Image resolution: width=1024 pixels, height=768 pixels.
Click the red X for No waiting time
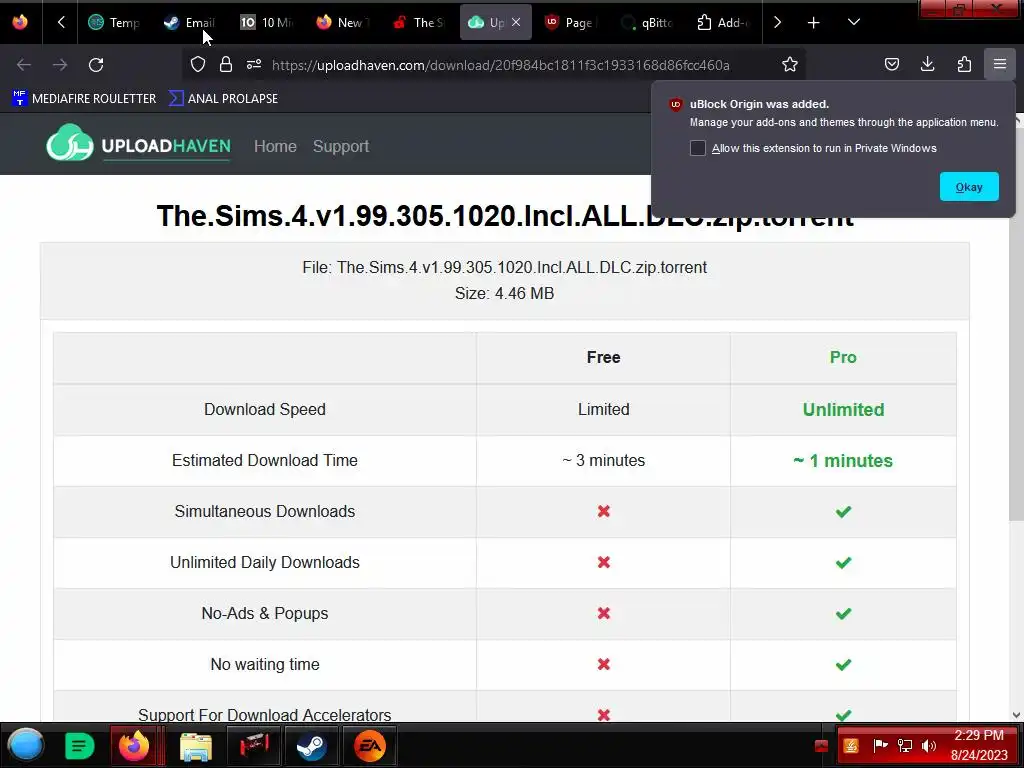coord(603,664)
